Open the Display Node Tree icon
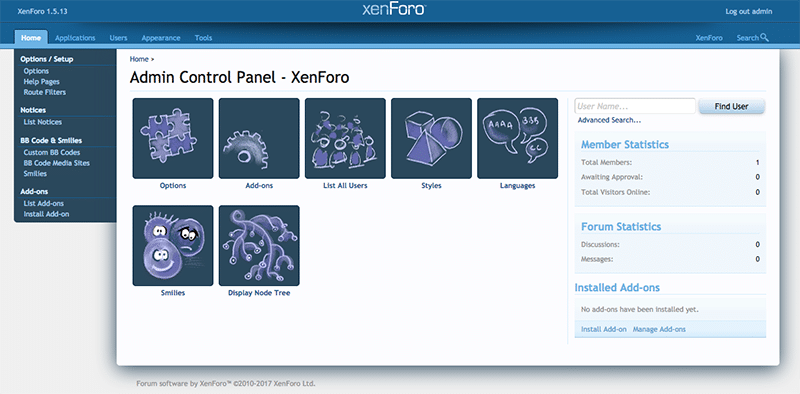 pos(259,245)
